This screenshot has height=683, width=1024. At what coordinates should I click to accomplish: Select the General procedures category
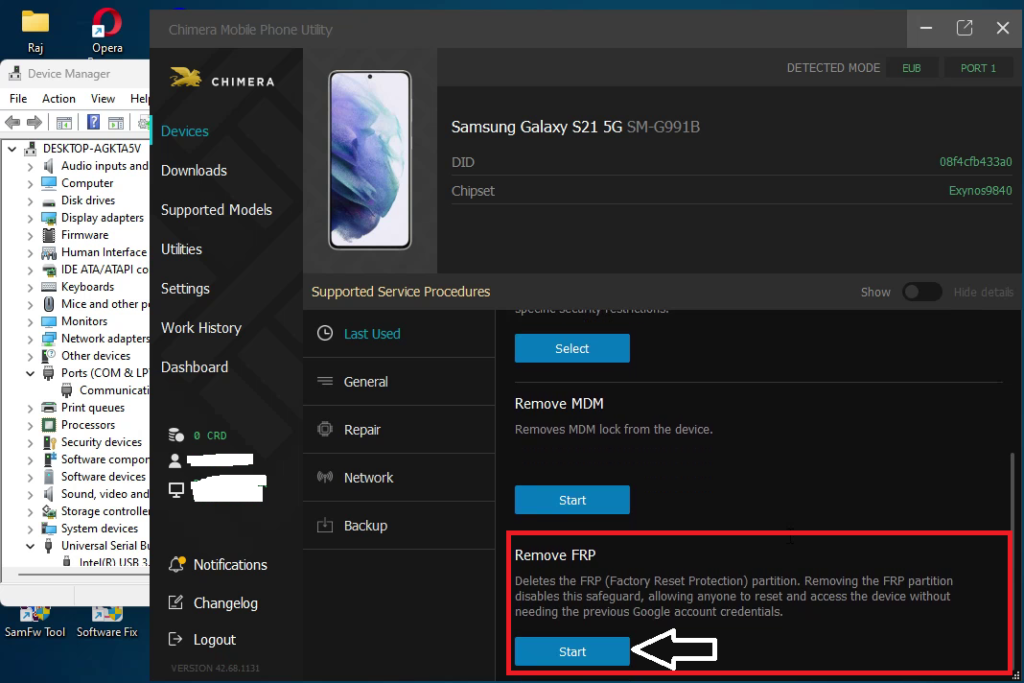[399, 381]
